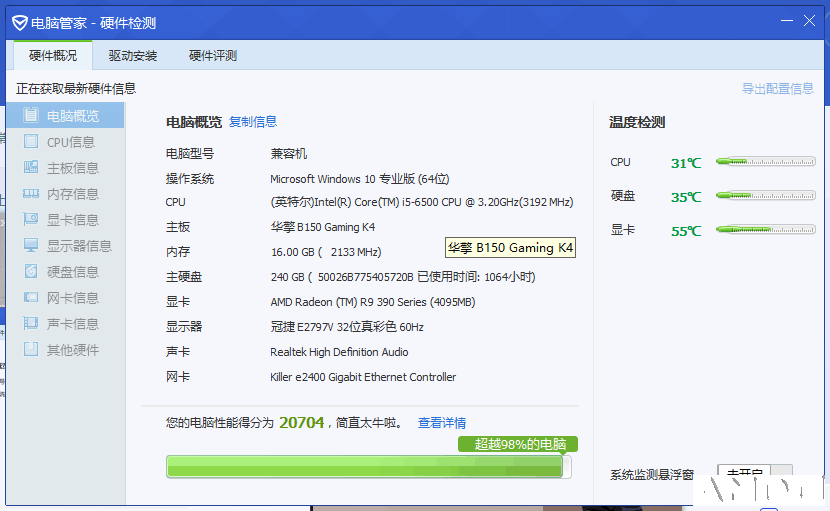Click the 16.00 GB memory value

tap(326, 252)
